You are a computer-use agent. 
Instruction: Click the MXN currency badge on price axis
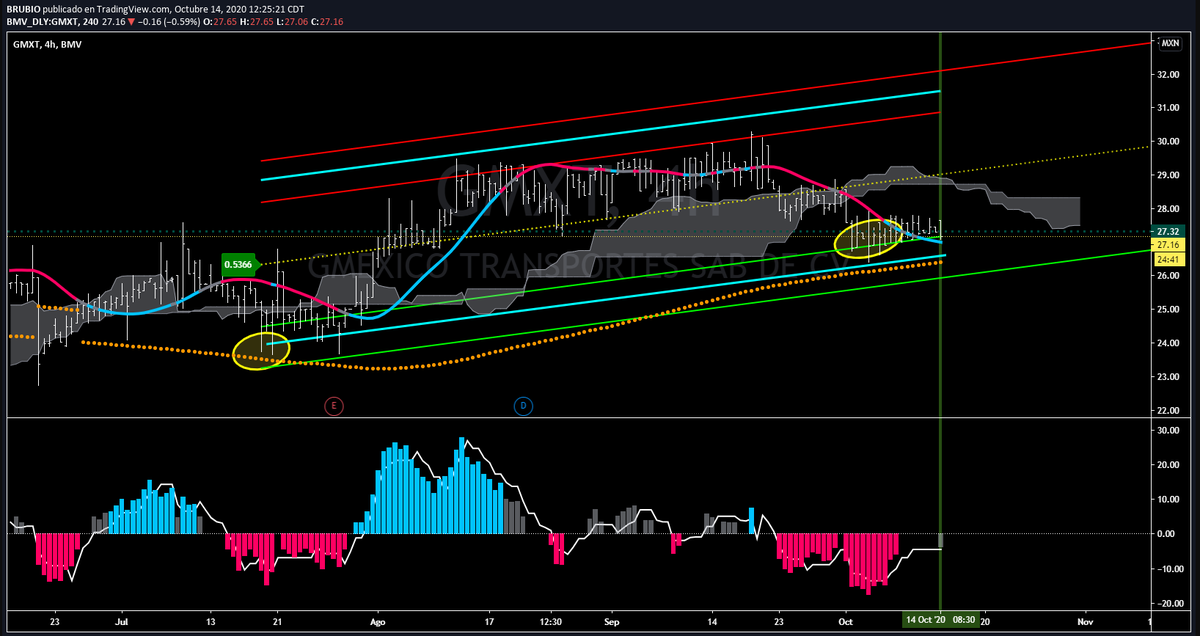pos(1168,43)
